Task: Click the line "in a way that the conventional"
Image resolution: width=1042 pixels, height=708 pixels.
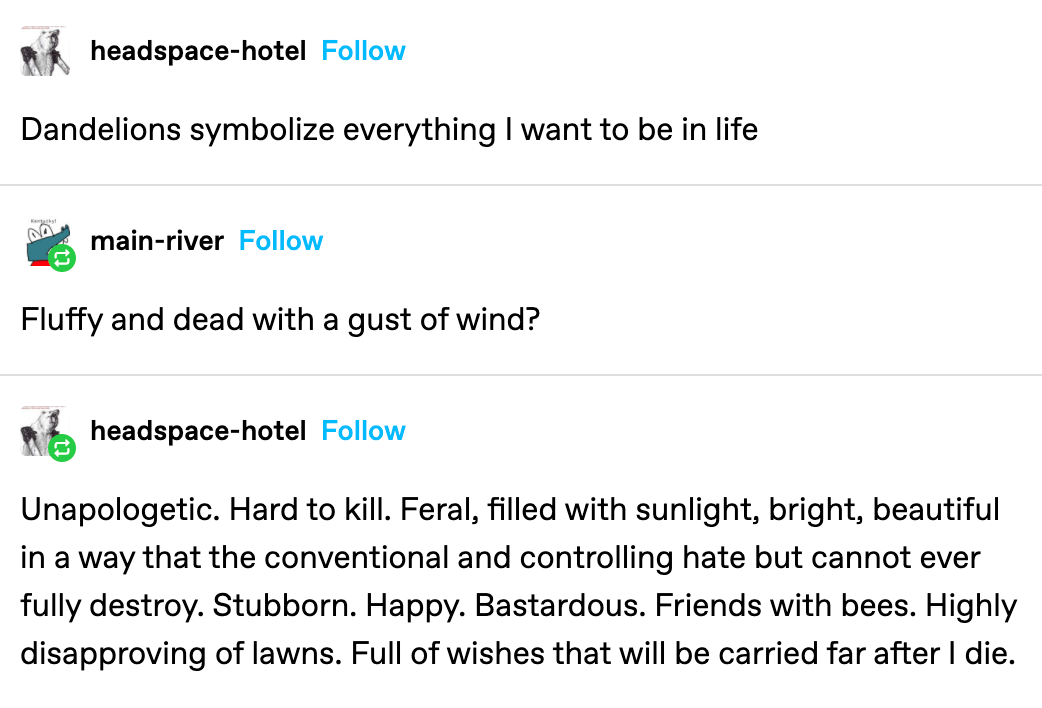Action: tap(500, 558)
